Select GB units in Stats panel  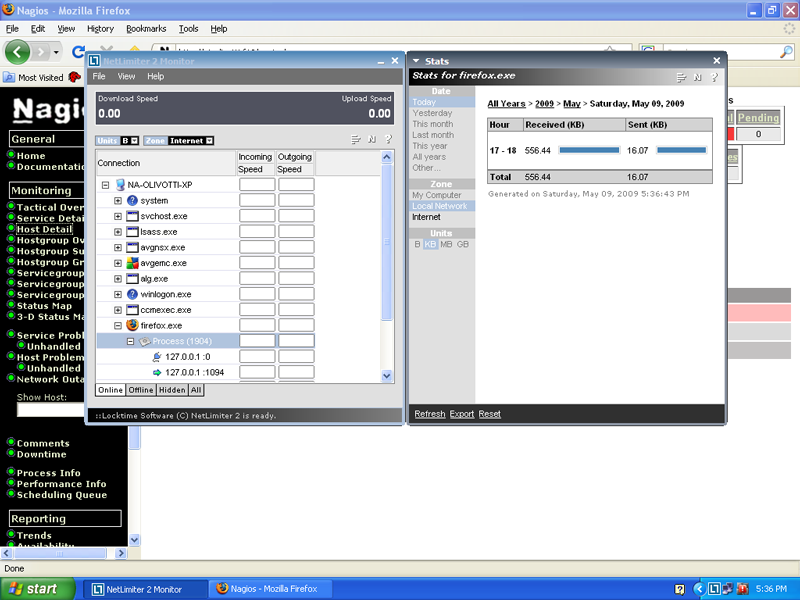pyautogui.click(x=463, y=244)
